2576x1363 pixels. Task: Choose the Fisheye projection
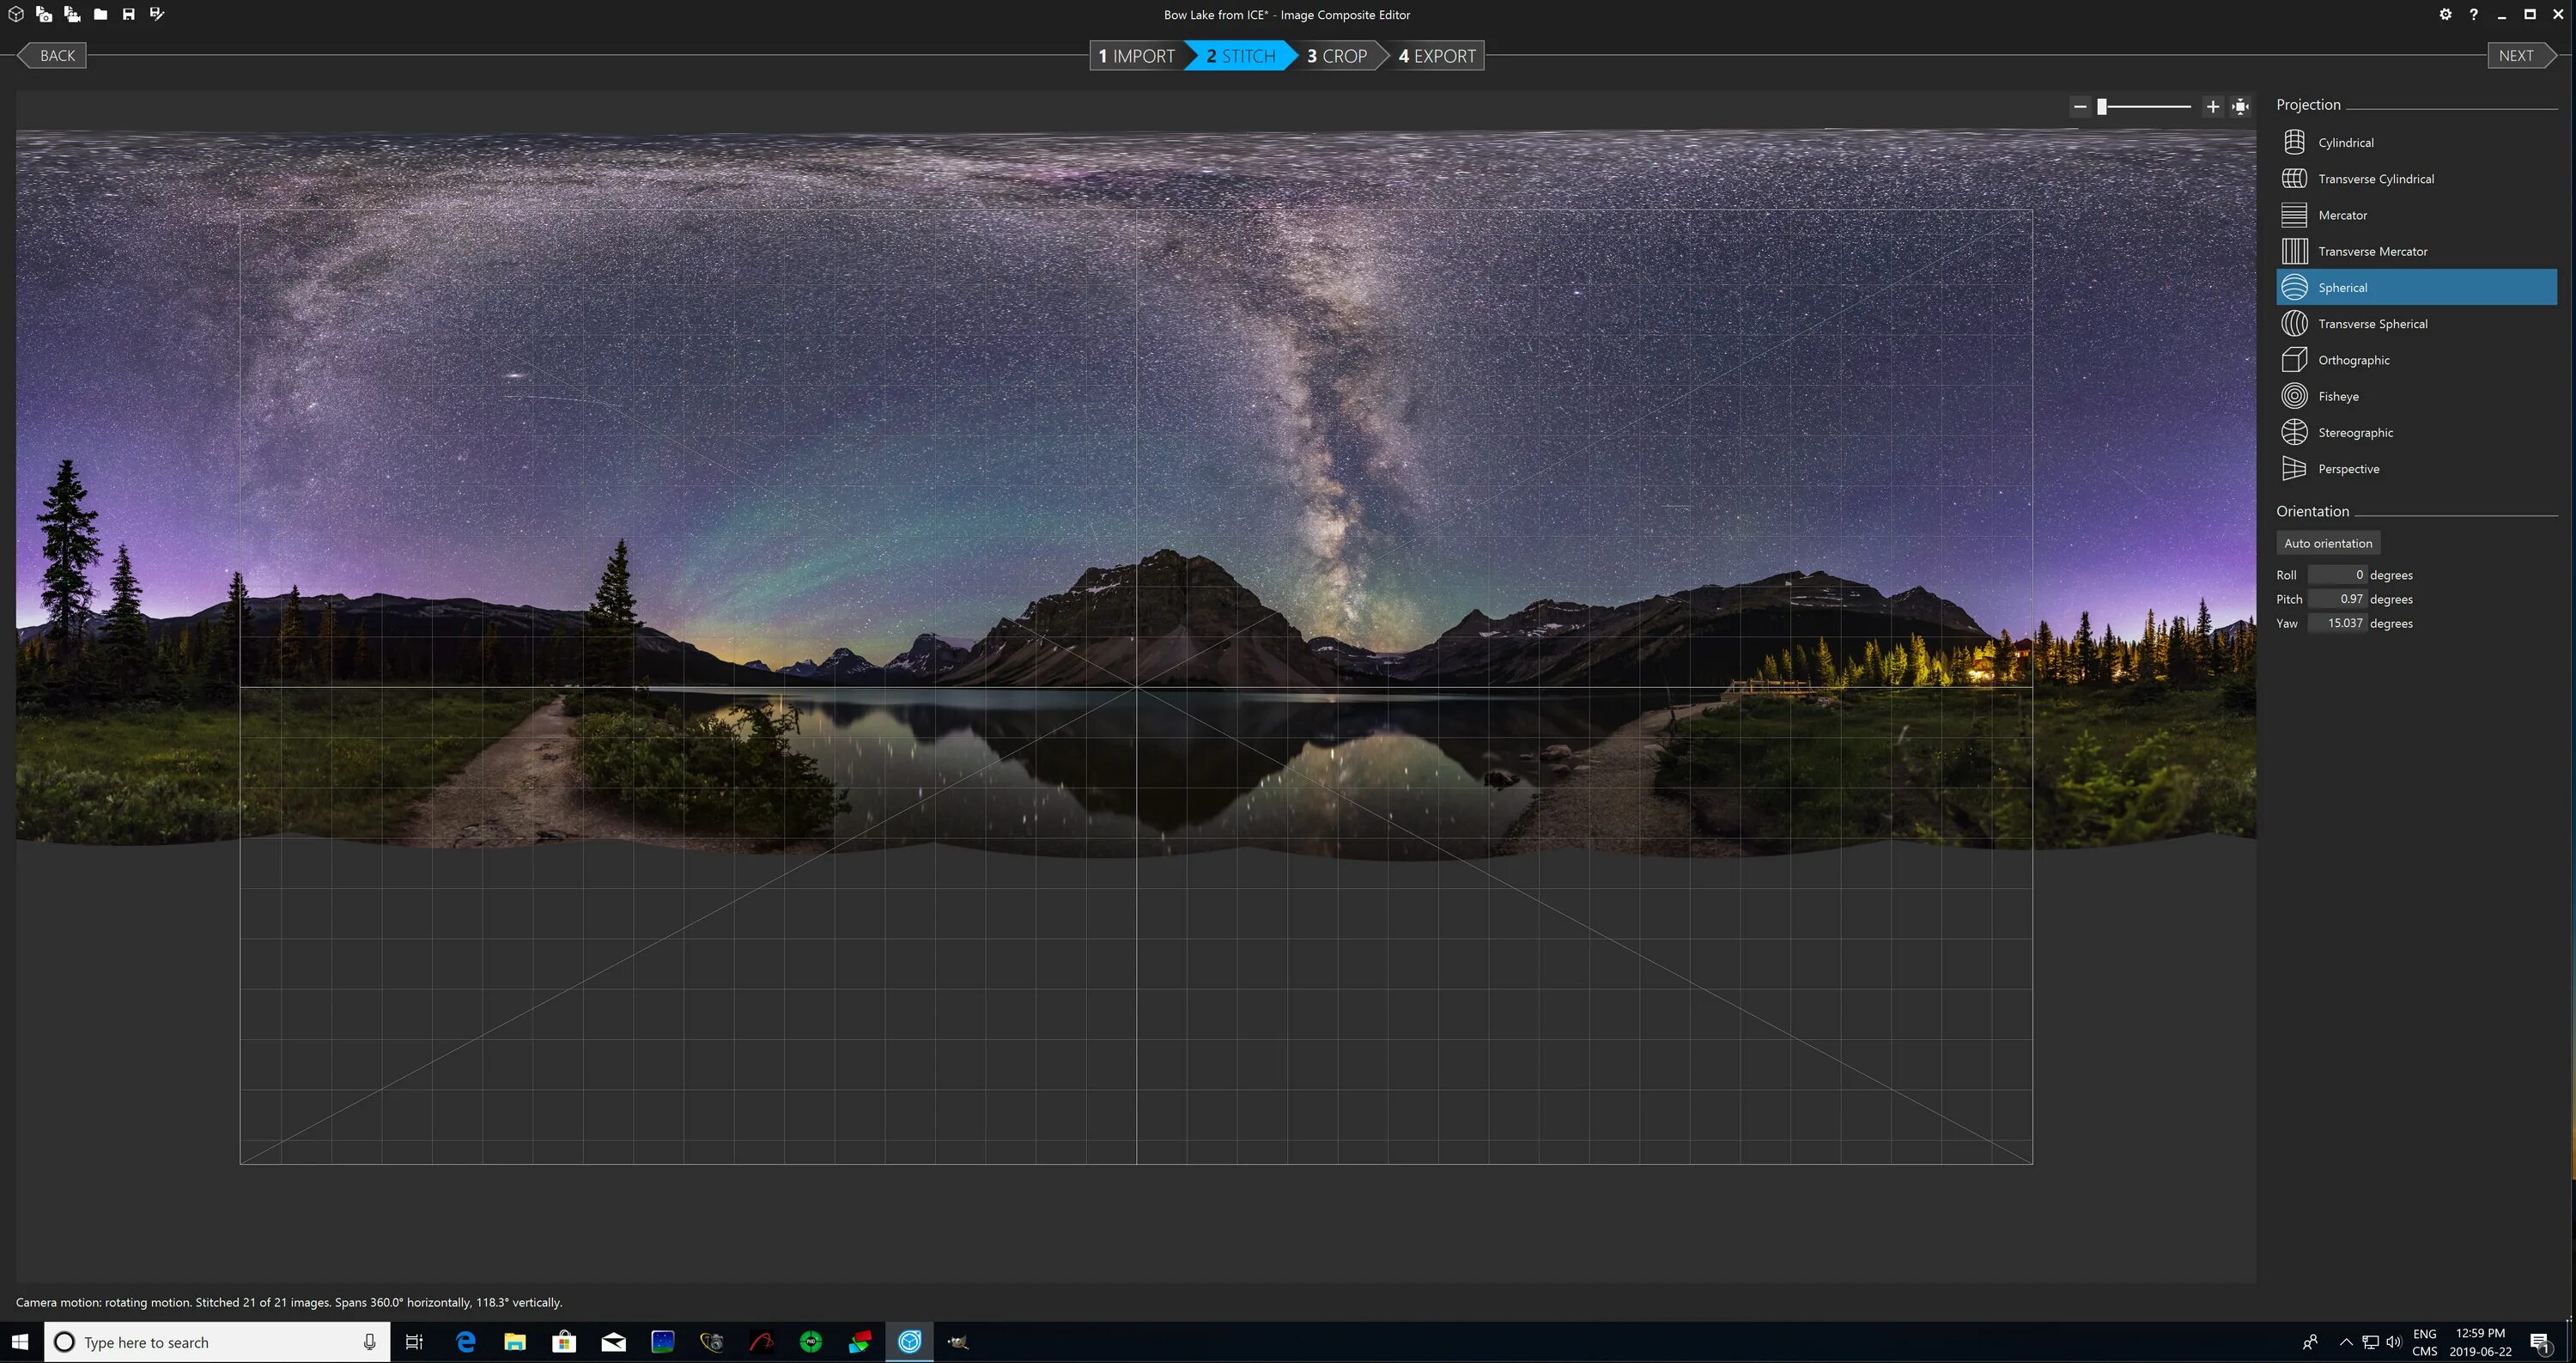(2338, 396)
